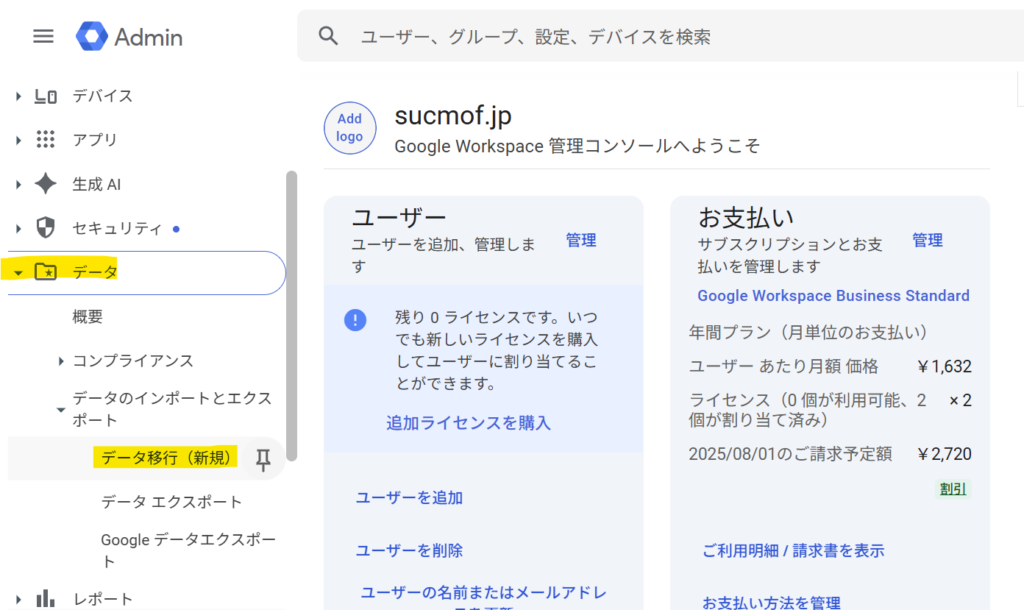Collapse データのインポートとエクスポート arrow
Viewport: 1024px width, 610px height.
coord(61,410)
